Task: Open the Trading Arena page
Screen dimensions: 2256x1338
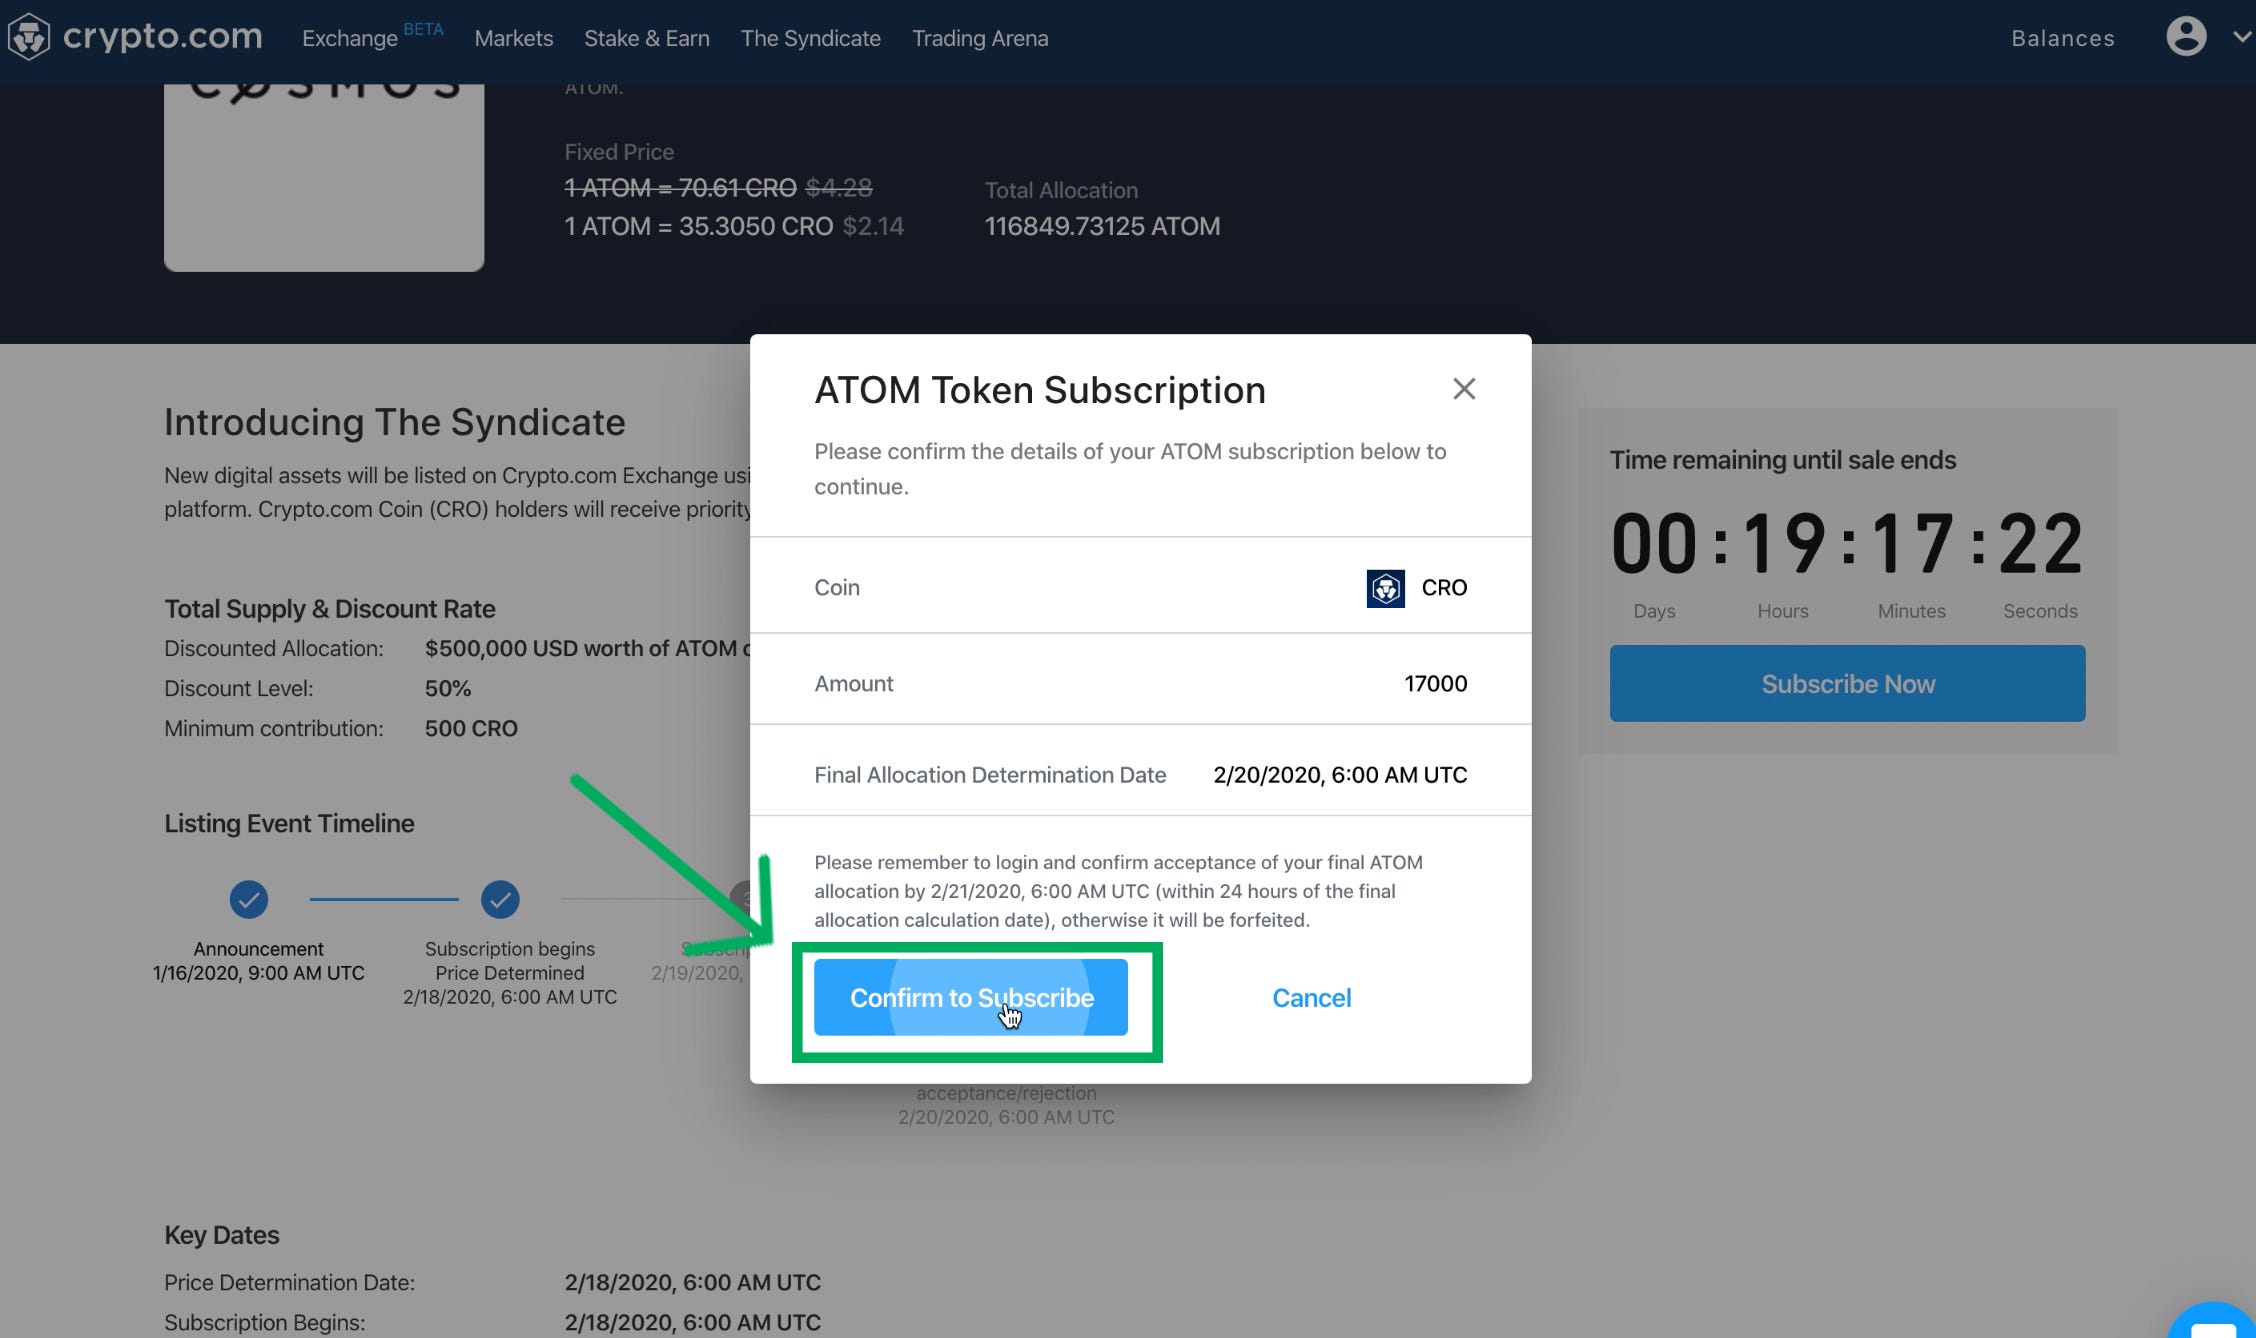Action: [979, 39]
